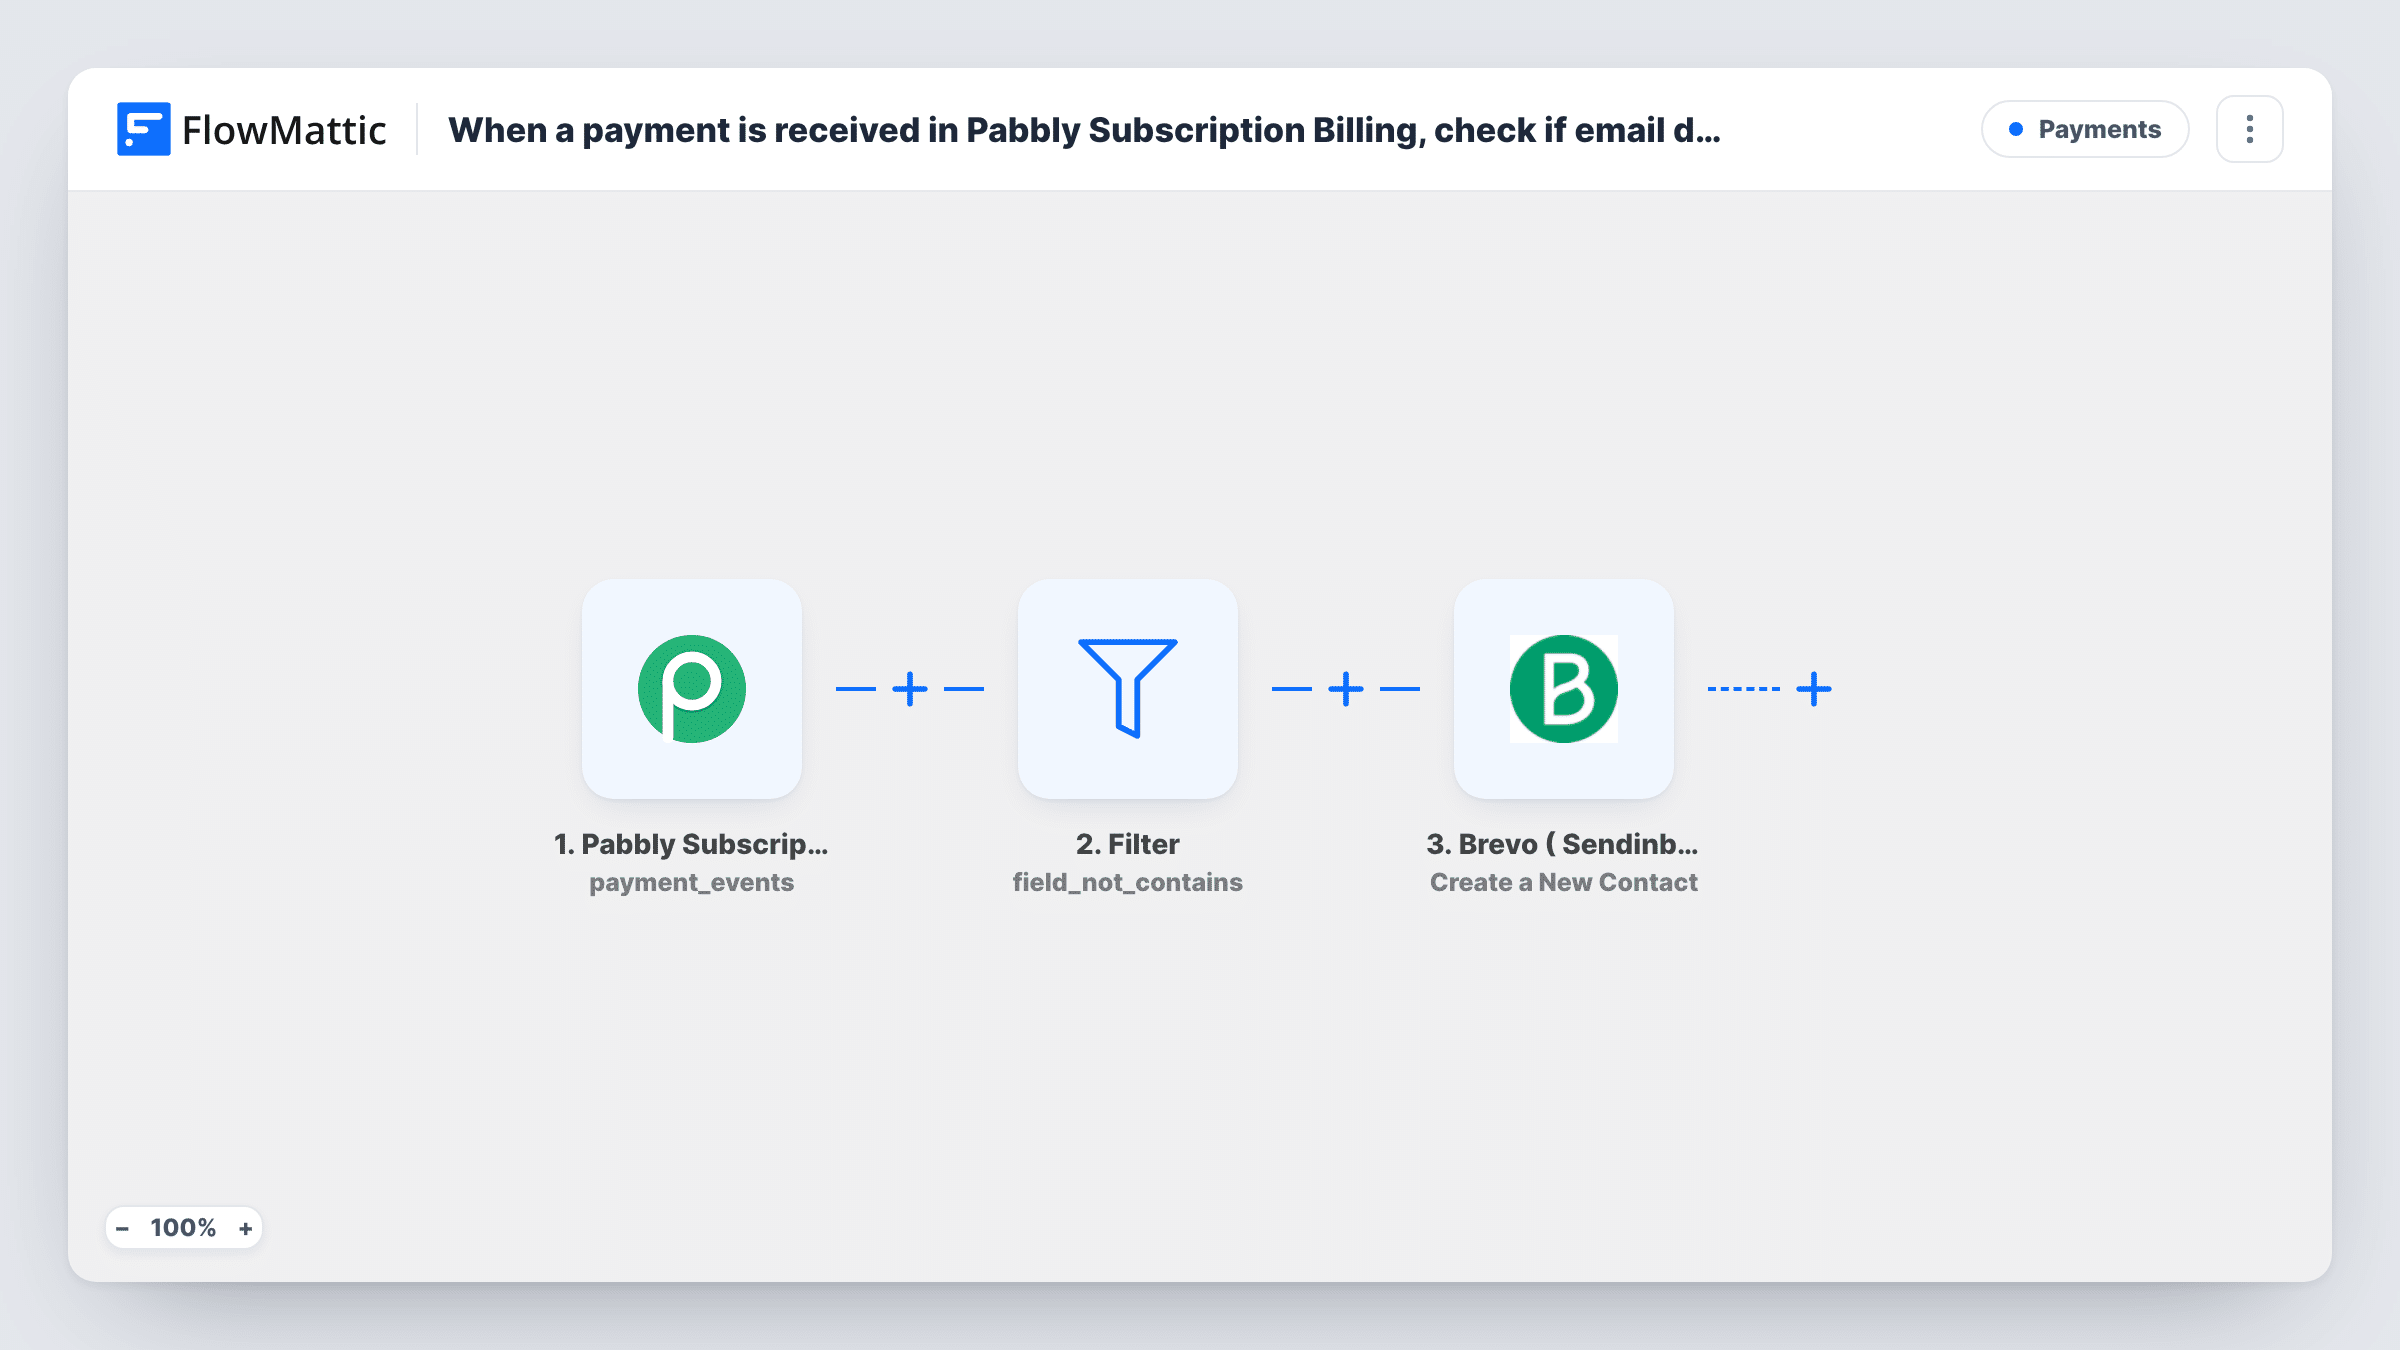The height and width of the screenshot is (1350, 2400).
Task: Open the three-dot workflow options menu
Action: (x=2250, y=129)
